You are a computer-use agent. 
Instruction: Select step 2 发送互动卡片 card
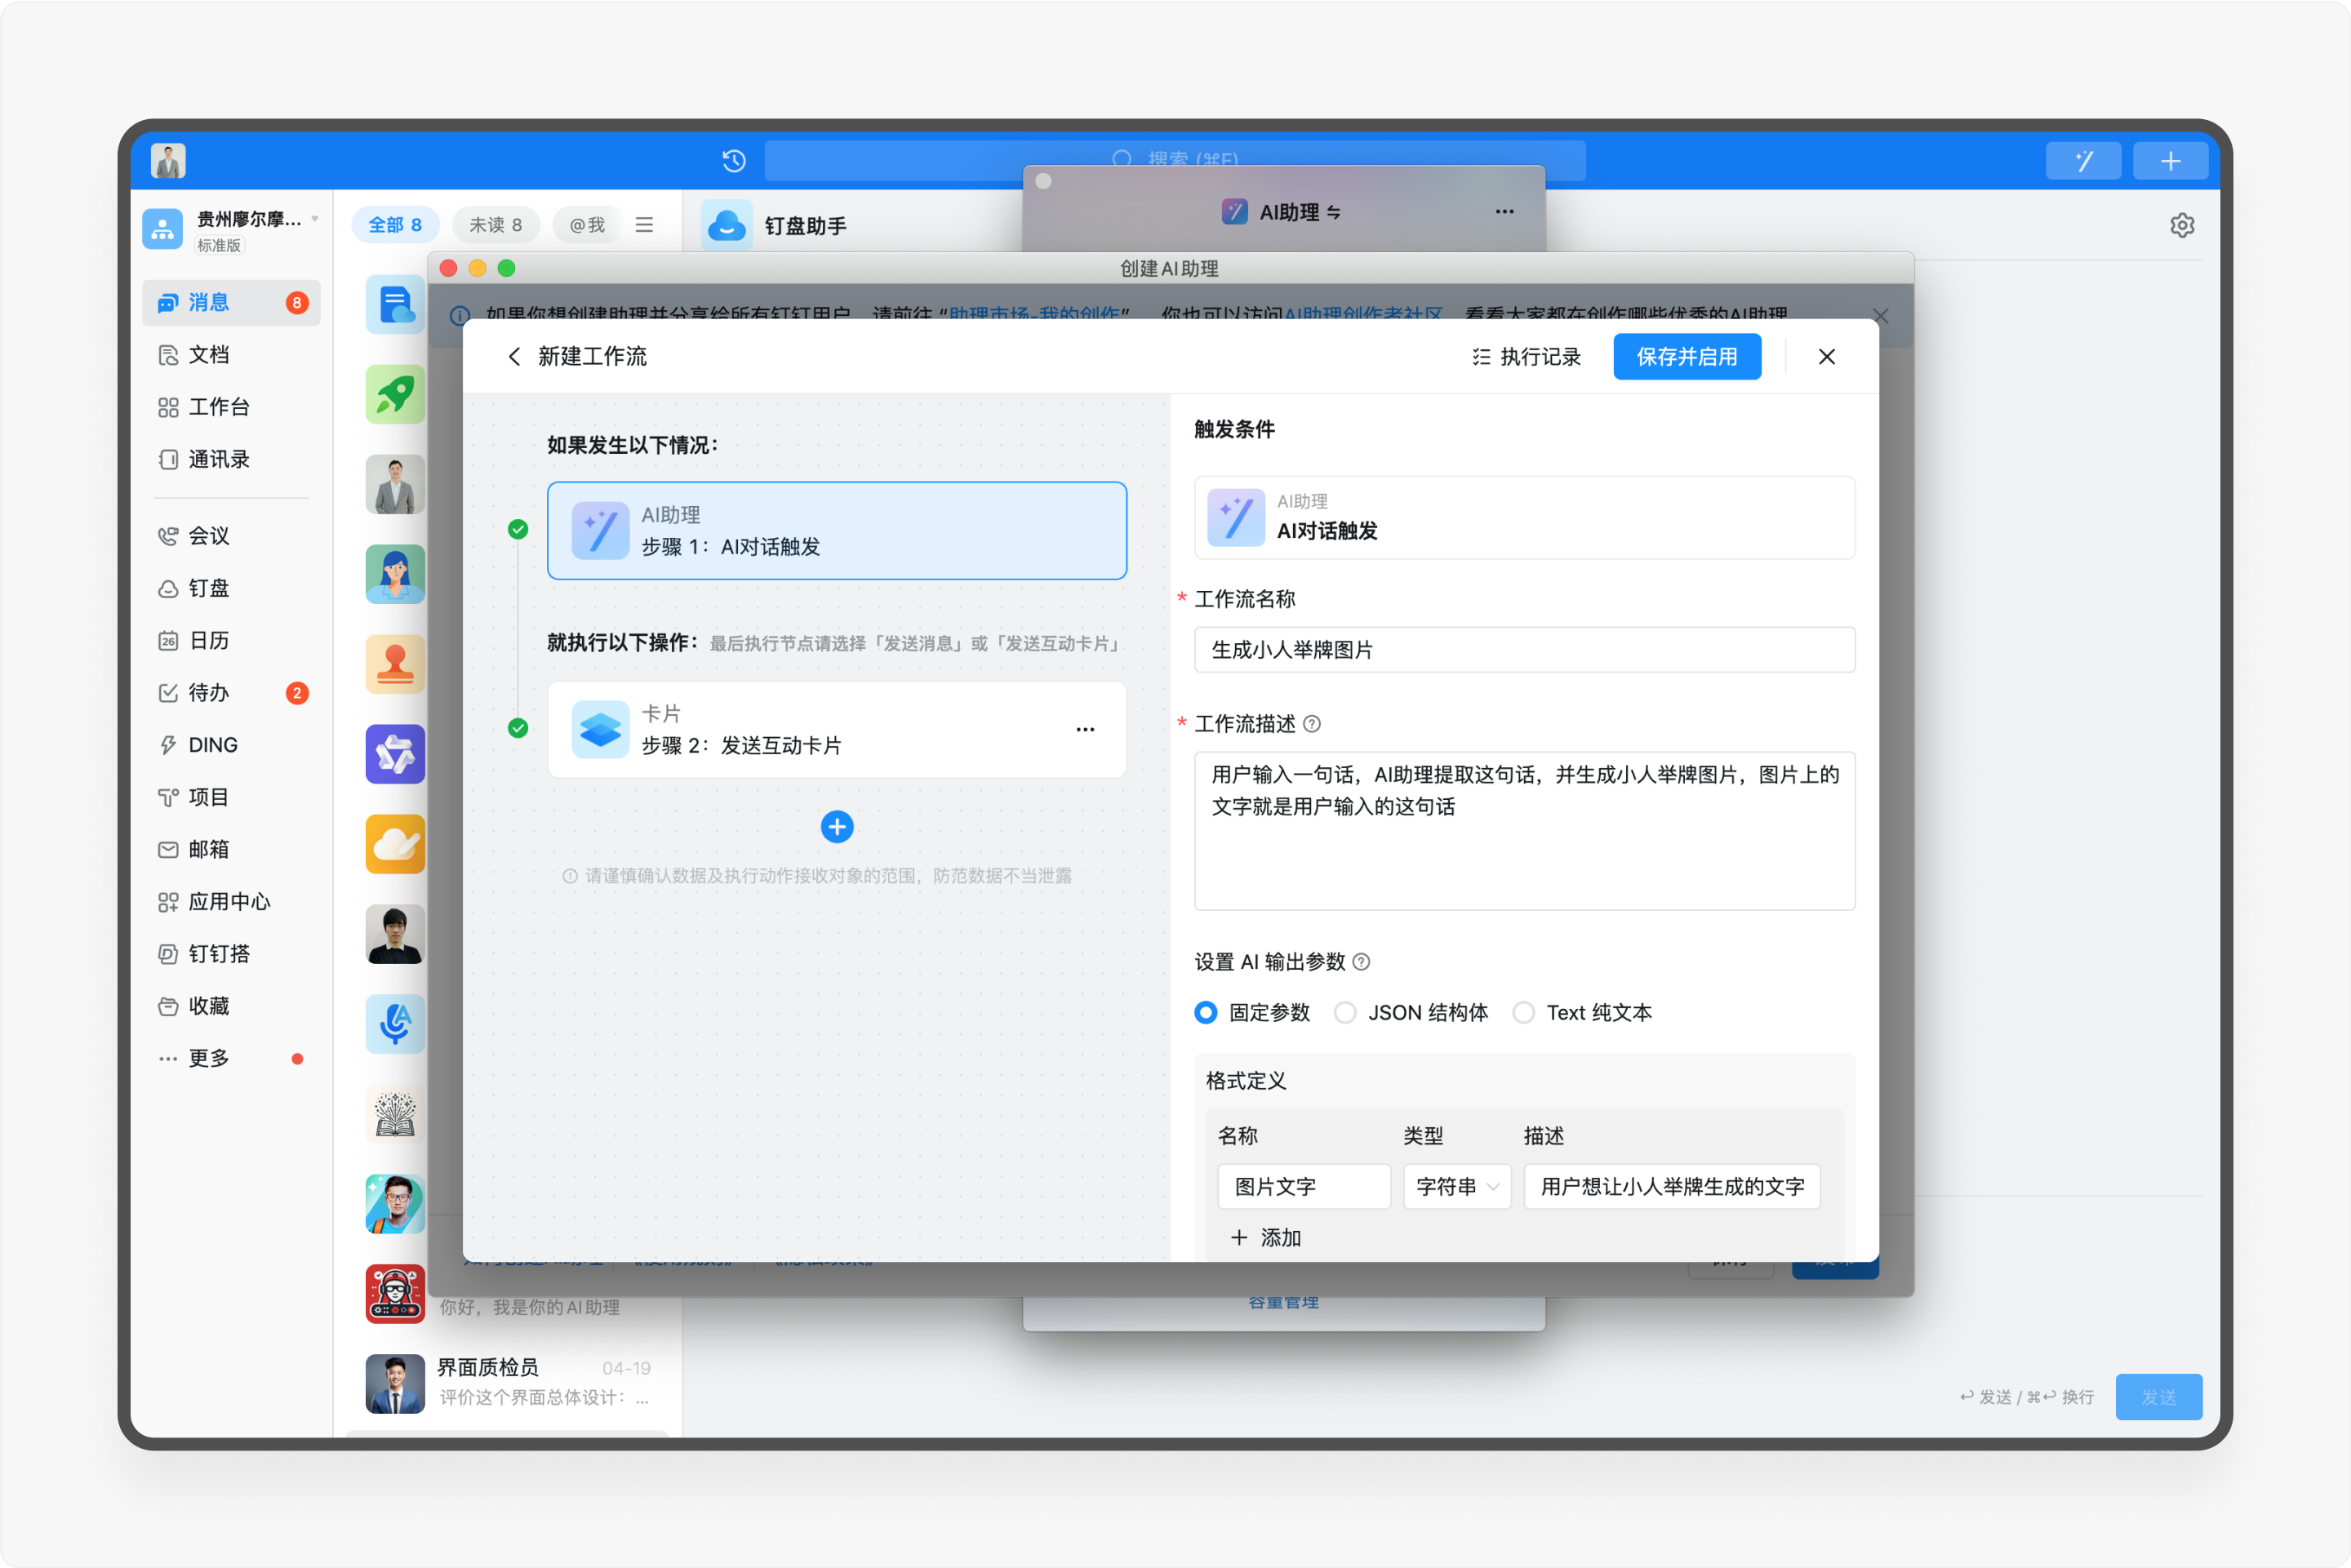pyautogui.click(x=836, y=729)
